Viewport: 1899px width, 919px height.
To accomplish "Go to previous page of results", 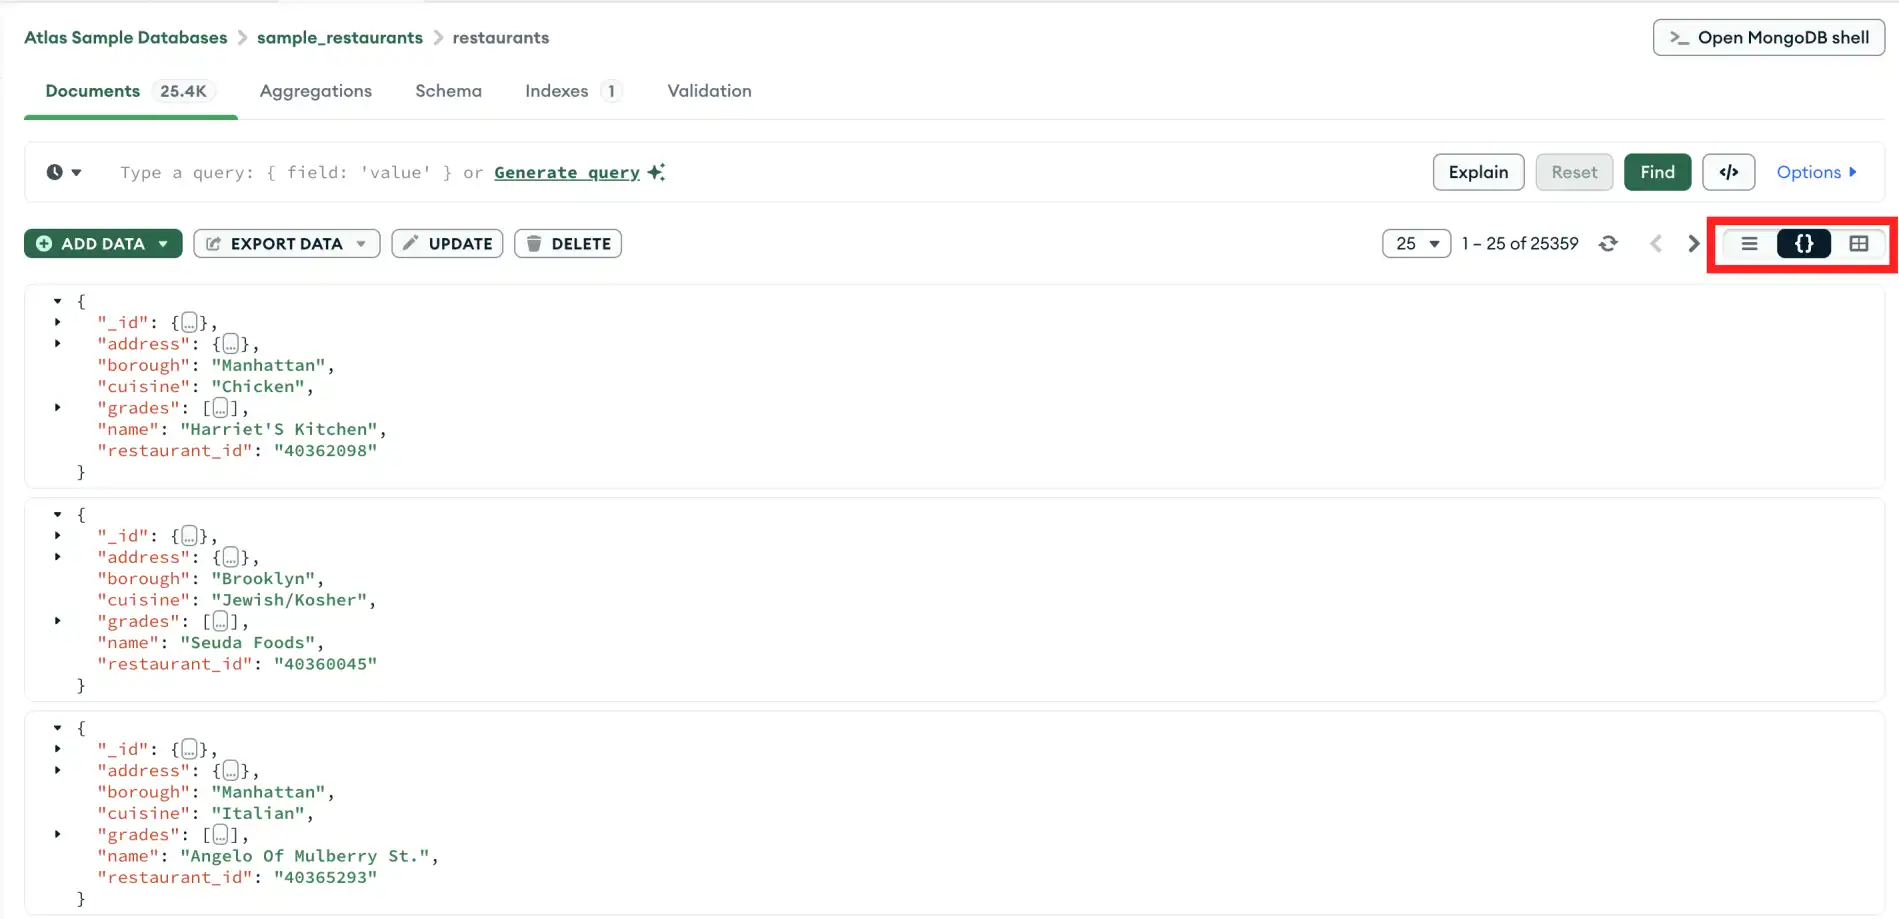I will 1656,243.
